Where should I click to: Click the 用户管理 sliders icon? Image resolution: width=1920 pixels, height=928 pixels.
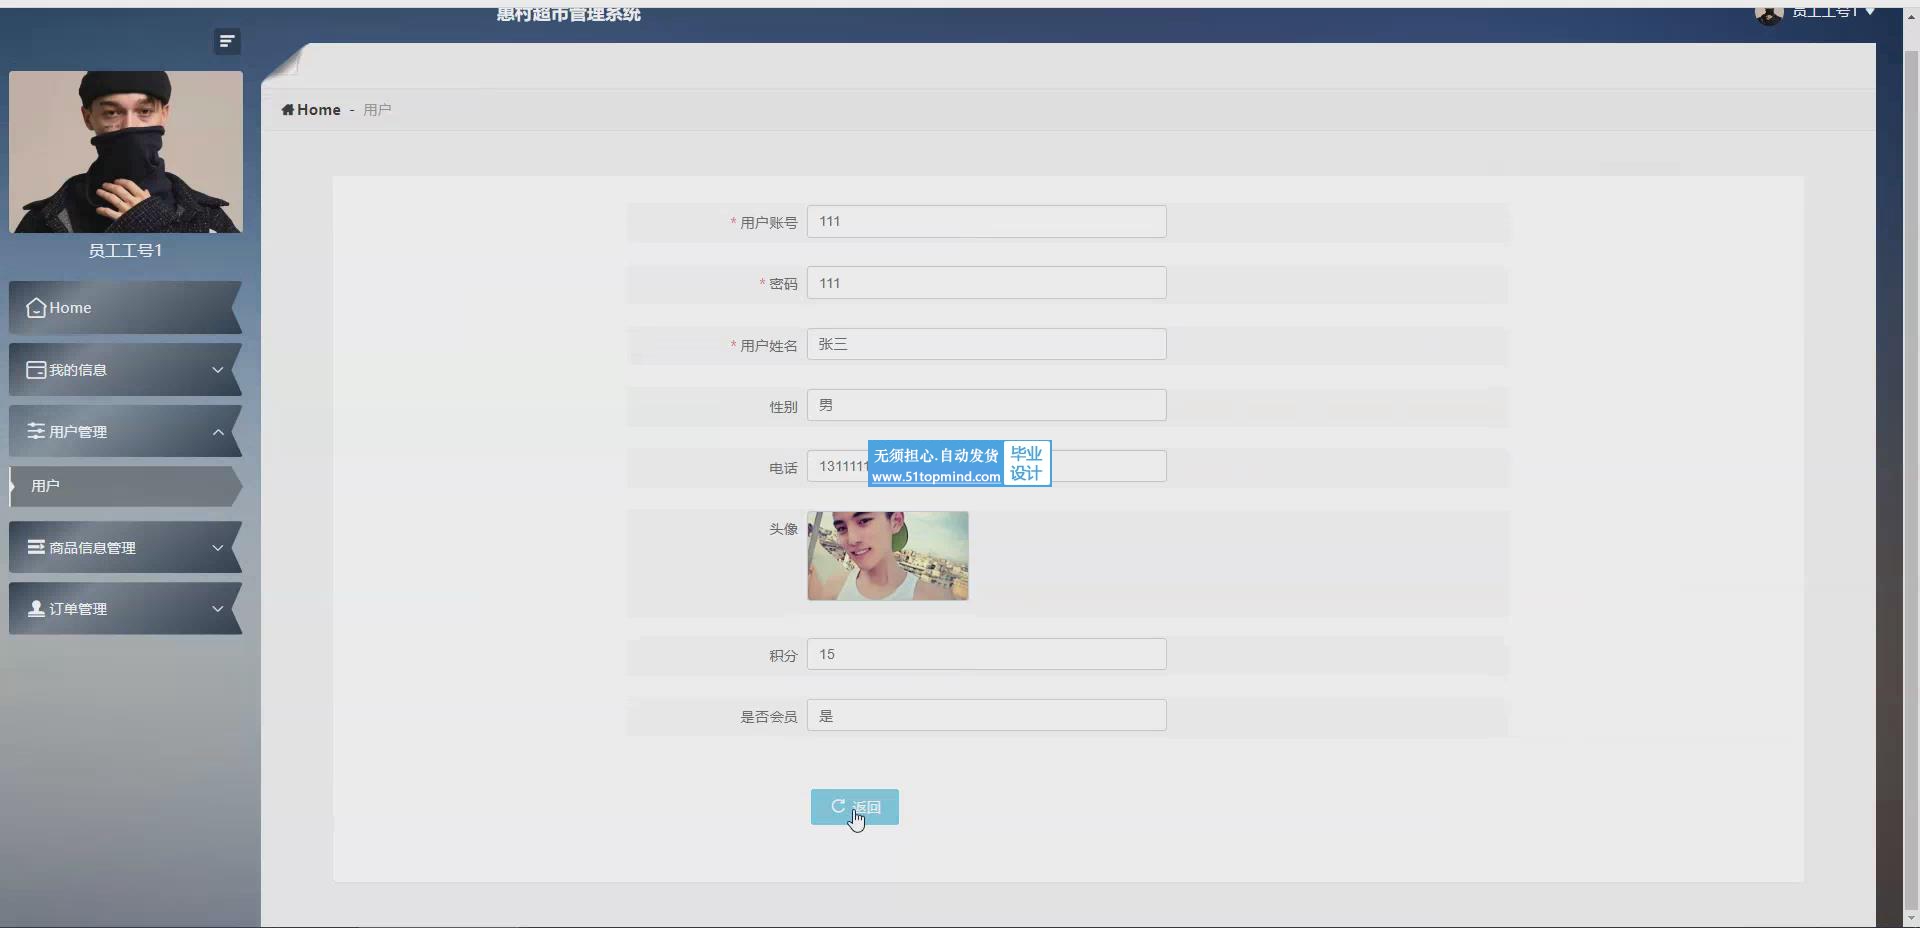coord(36,431)
